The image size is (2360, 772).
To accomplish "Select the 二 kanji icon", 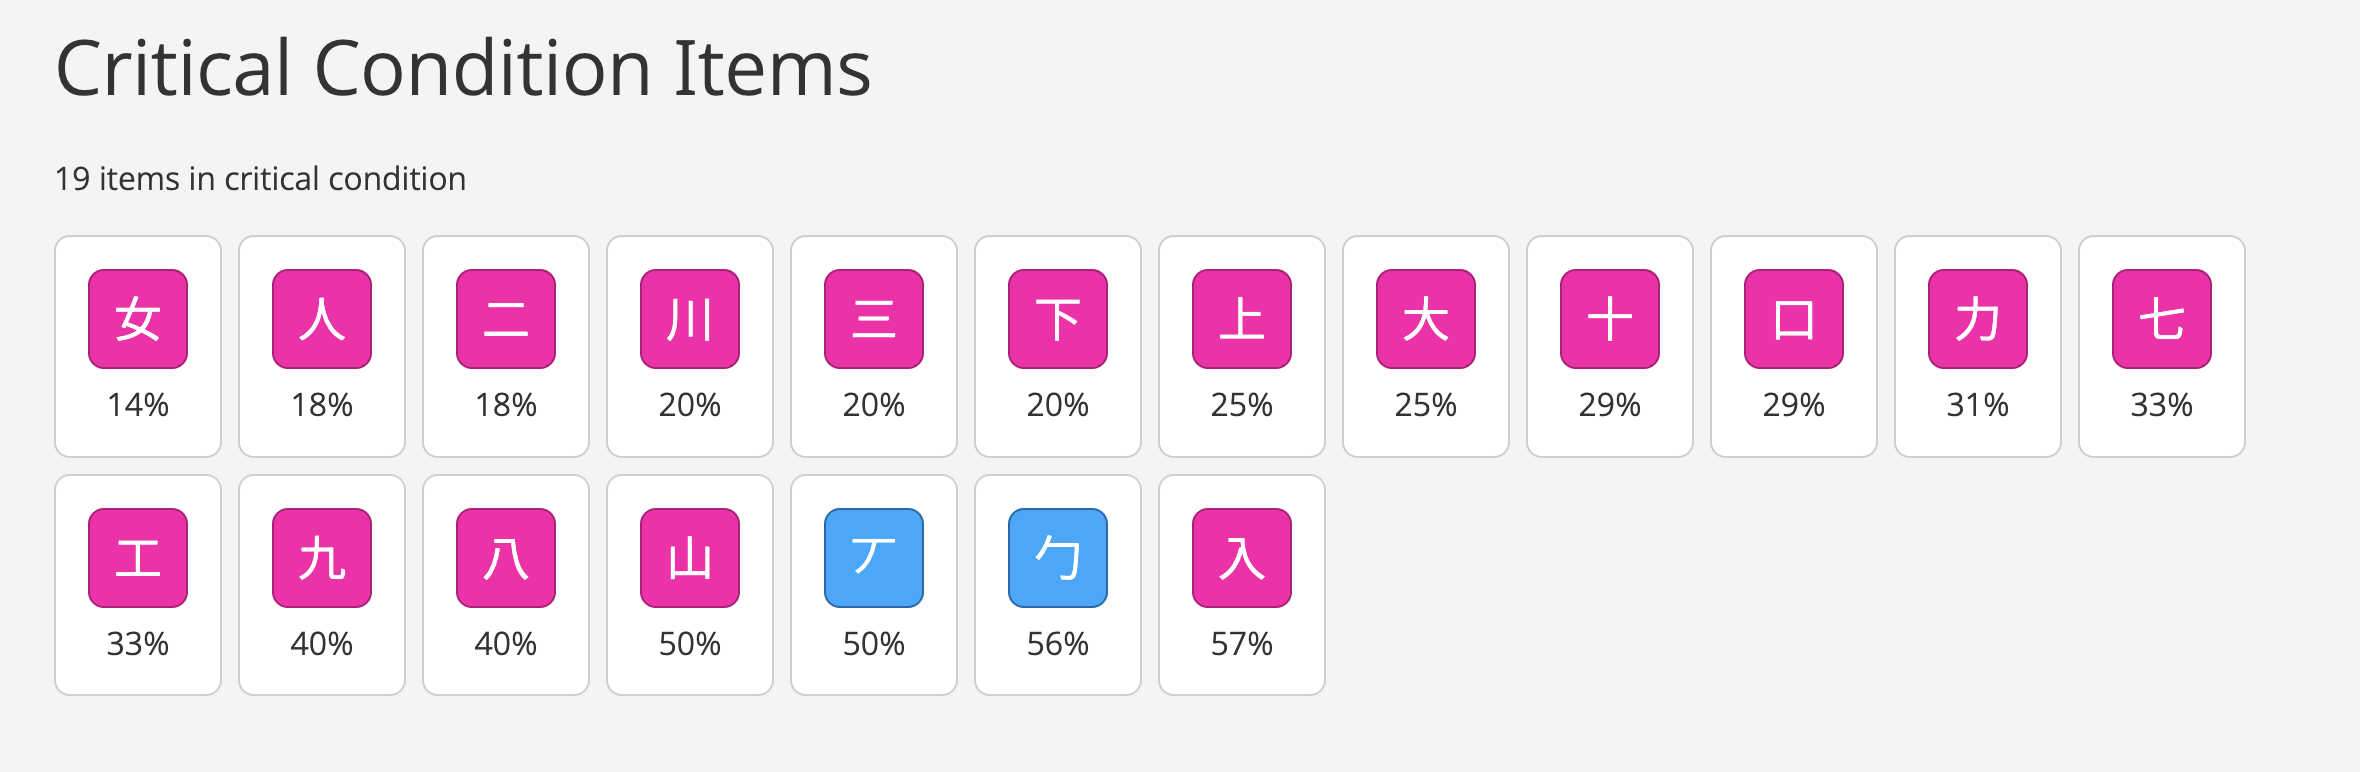I will pyautogui.click(x=506, y=319).
